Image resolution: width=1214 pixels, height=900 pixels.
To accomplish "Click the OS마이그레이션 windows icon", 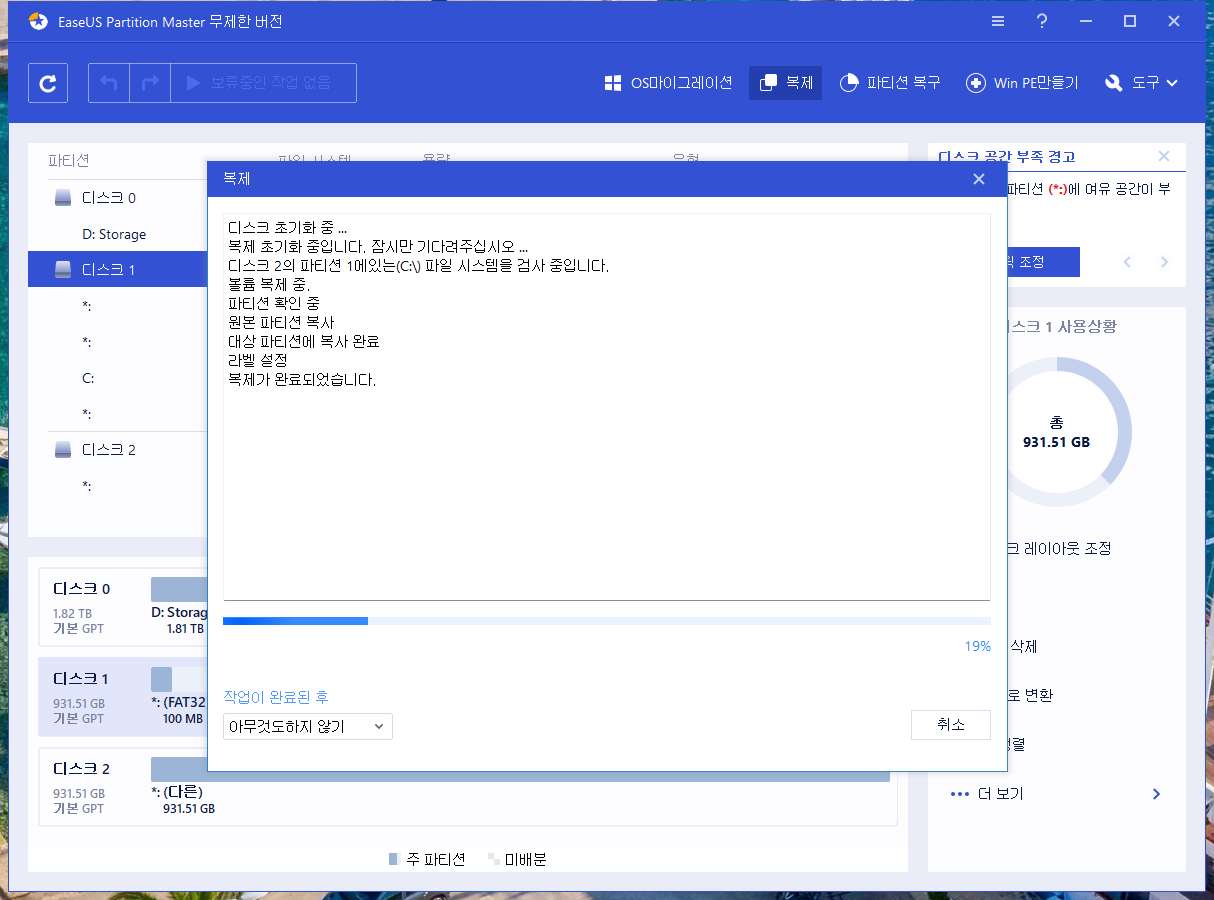I will (613, 83).
